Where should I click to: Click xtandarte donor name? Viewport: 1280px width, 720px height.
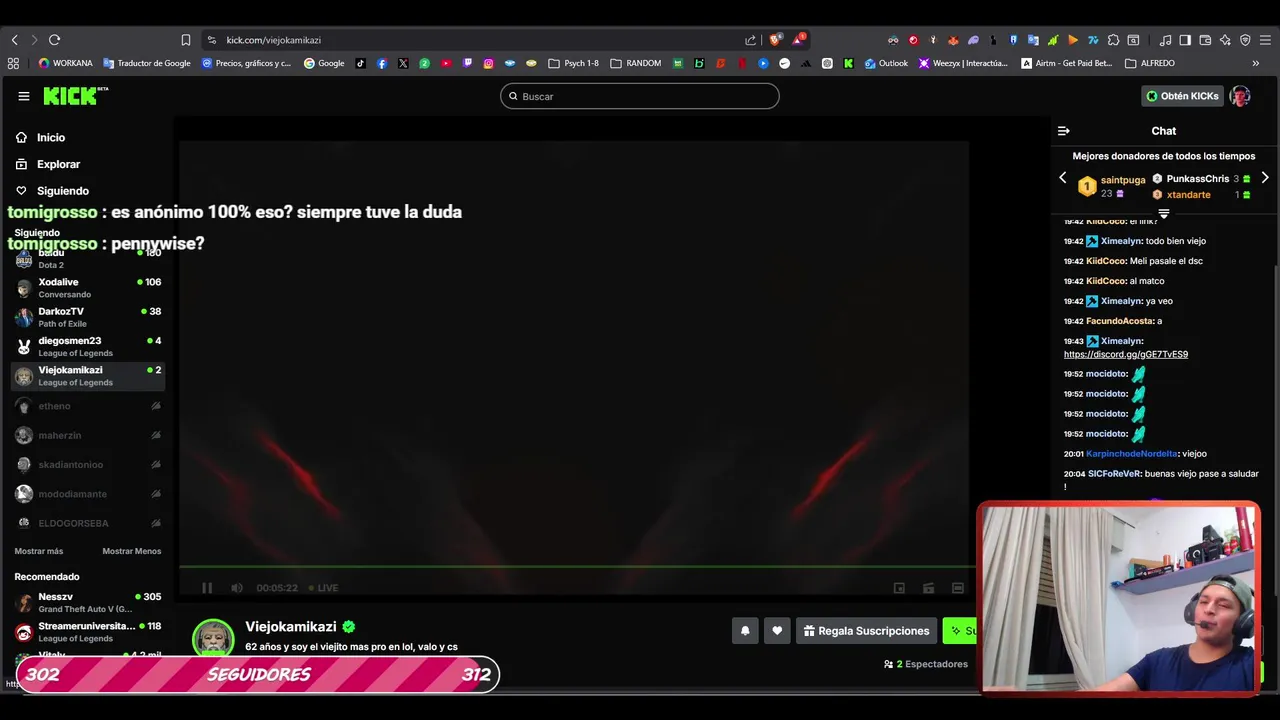pos(1188,195)
